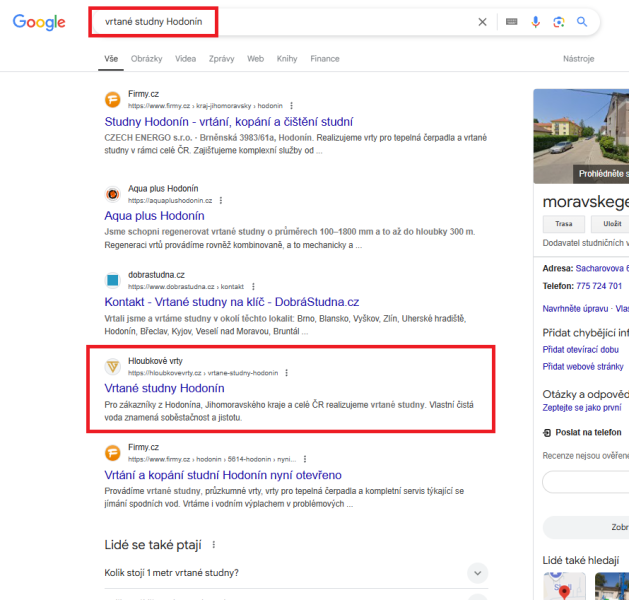
Task: Click the dobrastudna.cz favicon
Action: [113, 280]
